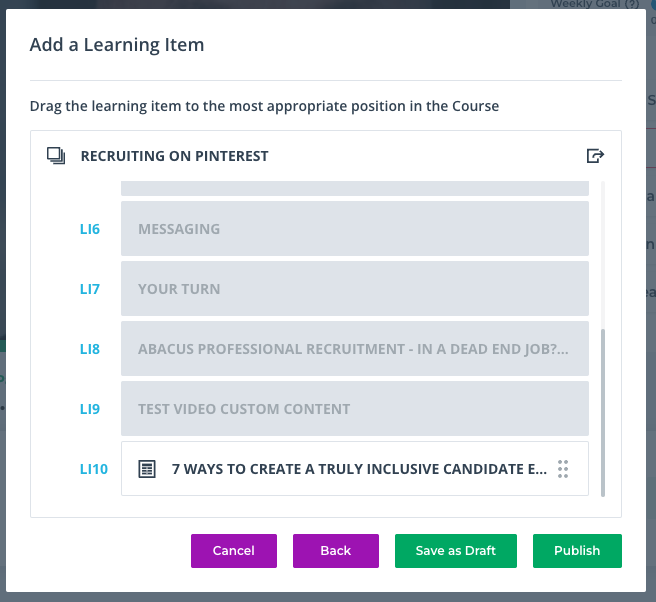This screenshot has width=656, height=602.
Task: Click the Weekly Goal help question mark
Action: click(x=631, y=4)
